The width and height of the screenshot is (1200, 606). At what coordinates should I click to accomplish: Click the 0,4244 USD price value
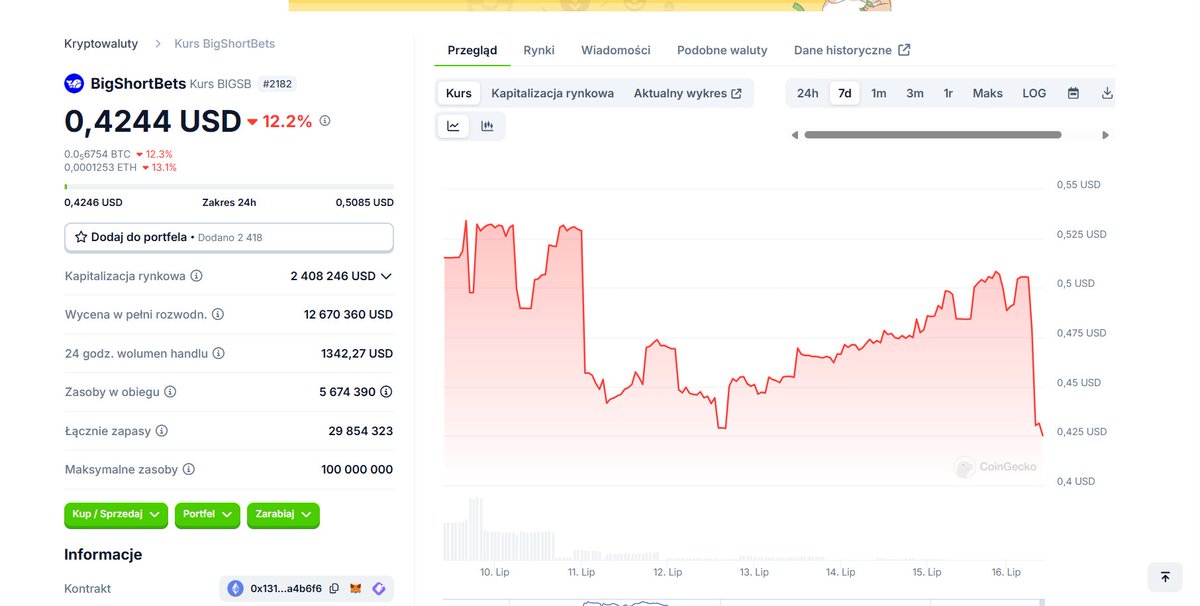(x=153, y=121)
